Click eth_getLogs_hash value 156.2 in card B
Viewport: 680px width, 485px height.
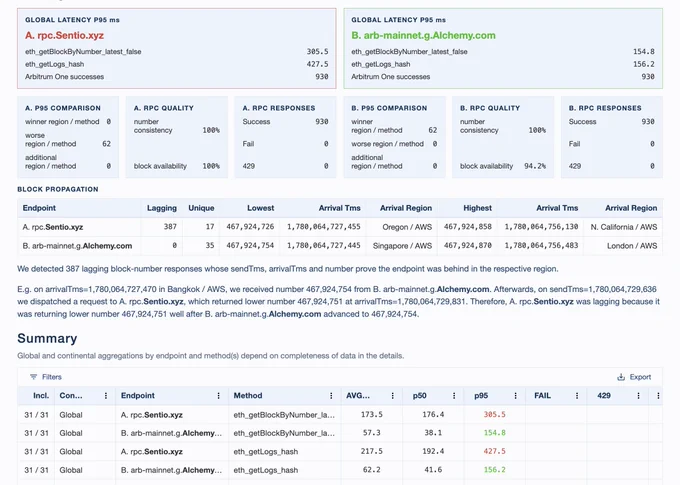tap(644, 64)
